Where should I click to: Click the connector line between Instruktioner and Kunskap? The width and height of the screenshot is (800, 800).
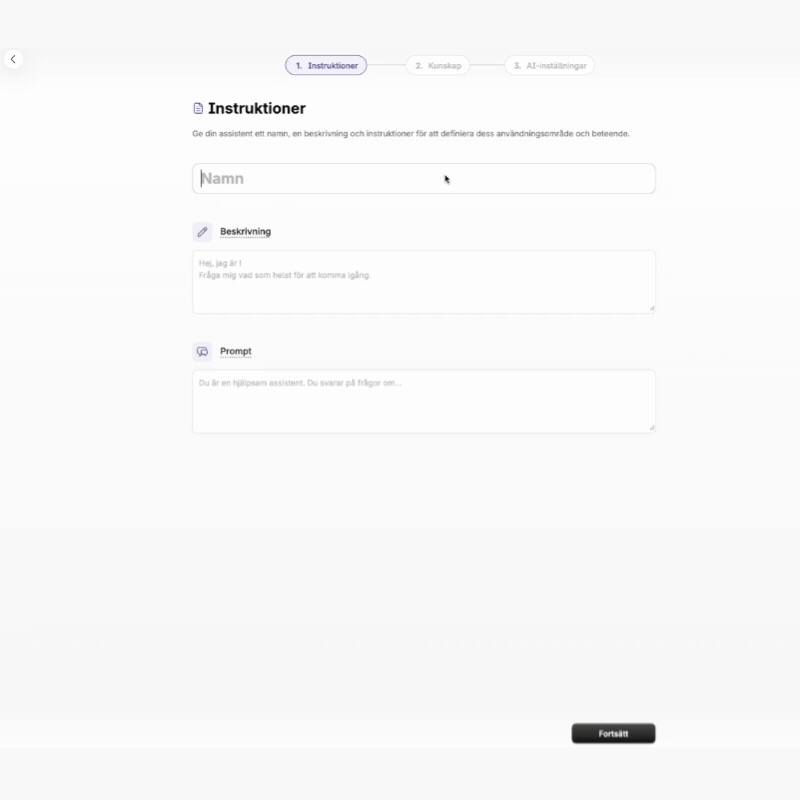(x=386, y=66)
